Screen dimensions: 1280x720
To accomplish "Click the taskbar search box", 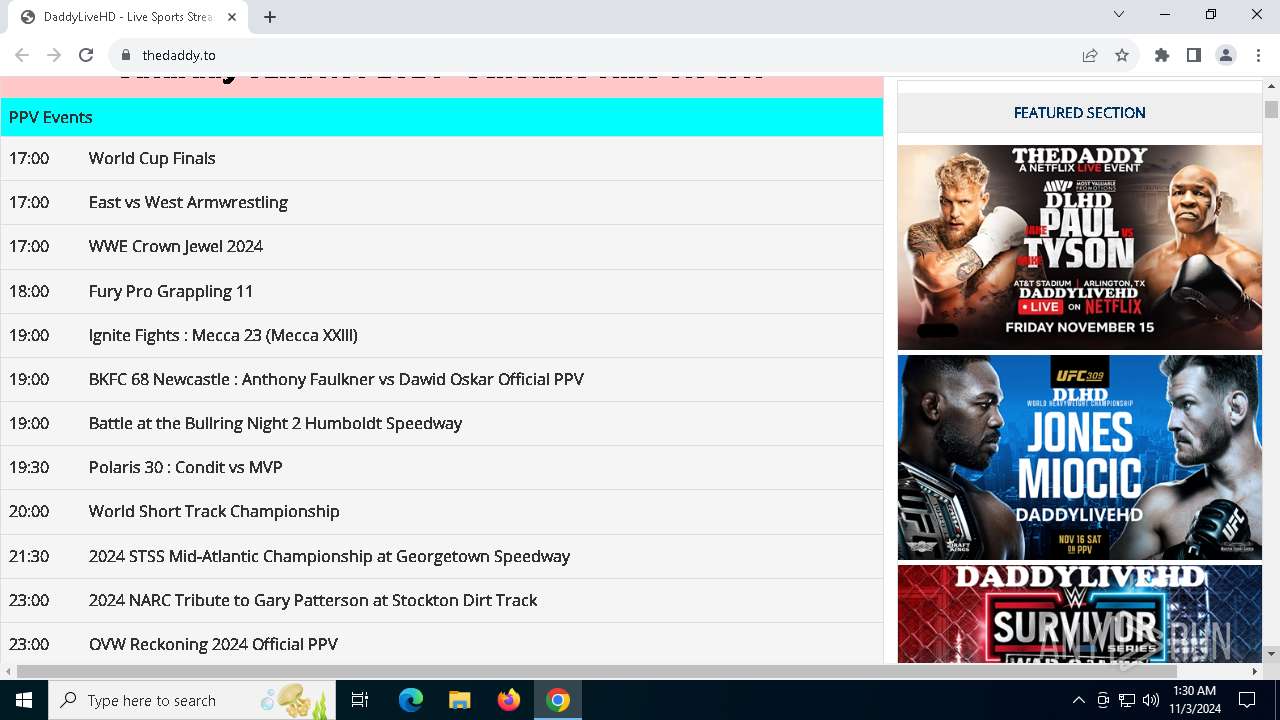I will point(192,700).
